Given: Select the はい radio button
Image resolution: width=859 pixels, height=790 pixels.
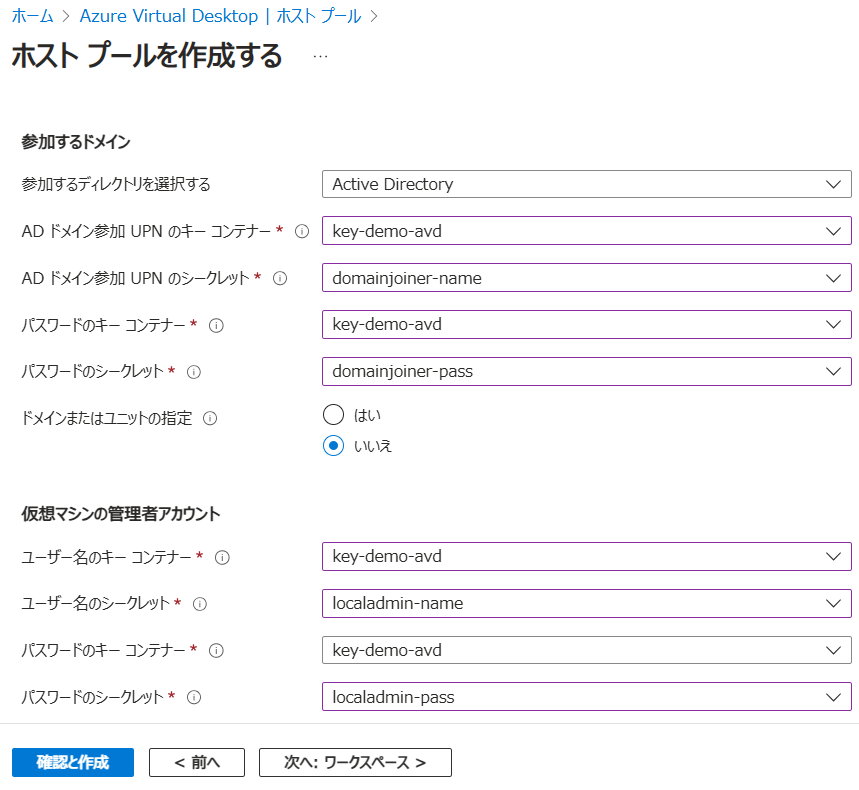Looking at the screenshot, I should pos(333,415).
